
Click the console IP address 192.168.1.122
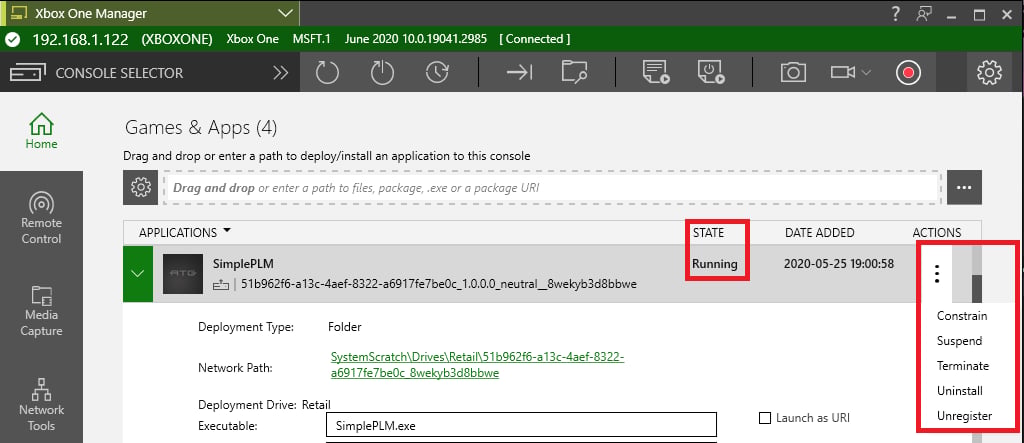80,39
